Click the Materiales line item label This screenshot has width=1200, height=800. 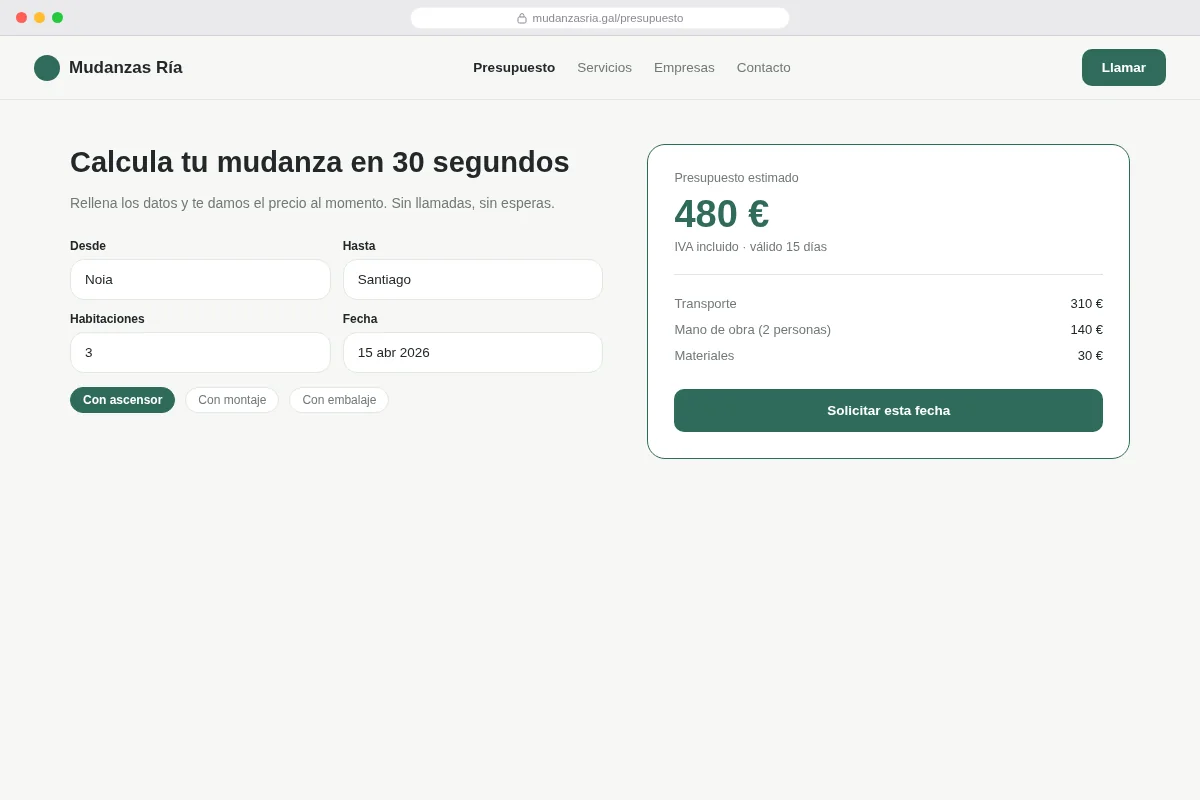pyautogui.click(x=704, y=356)
